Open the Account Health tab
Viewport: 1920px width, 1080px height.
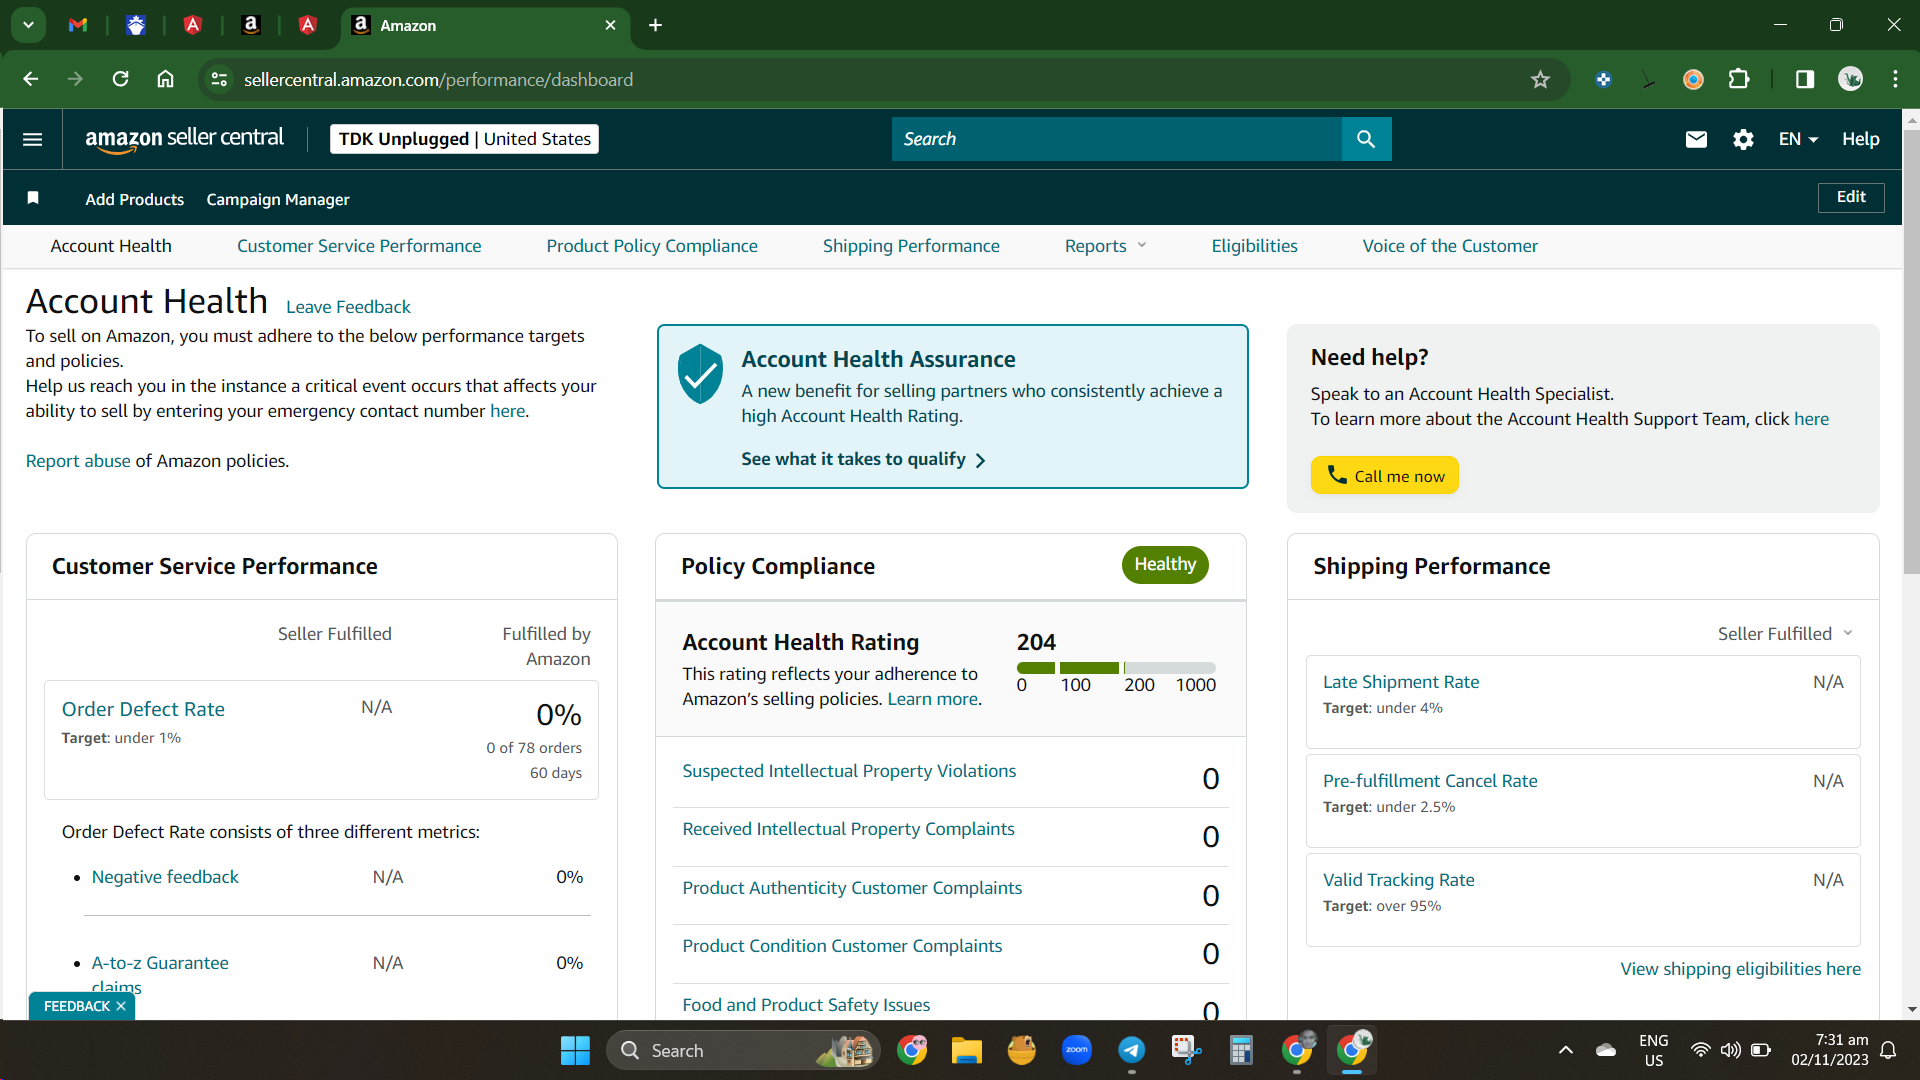coord(111,246)
